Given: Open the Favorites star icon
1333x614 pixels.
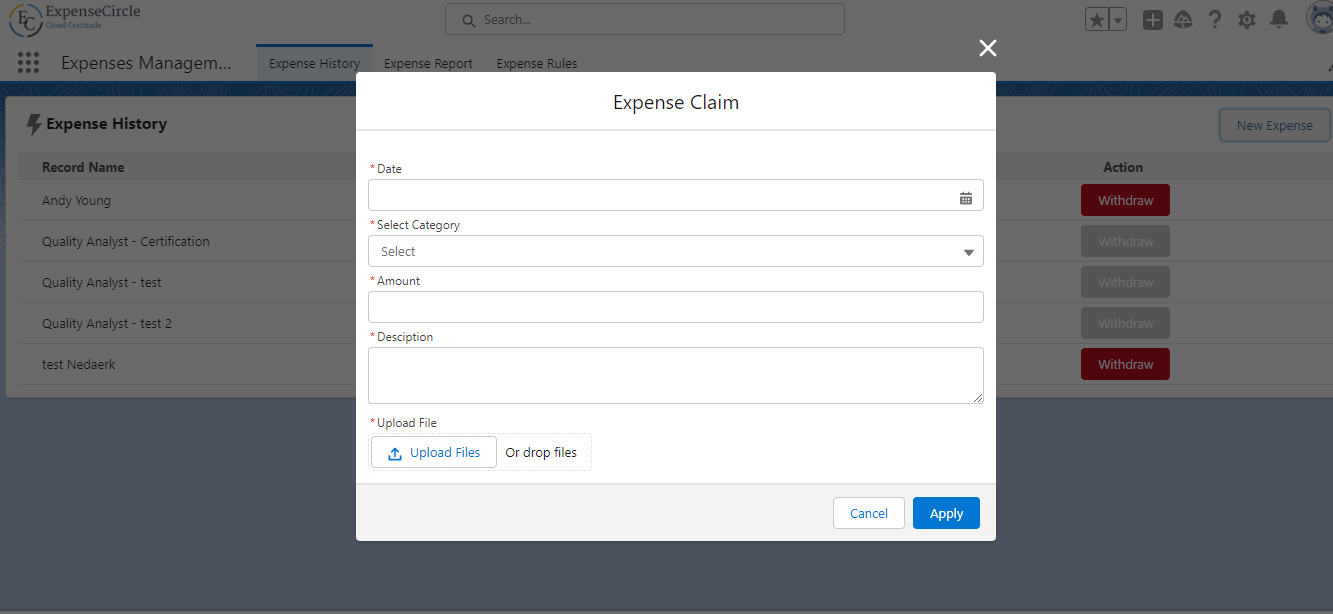Looking at the screenshot, I should [1097, 20].
